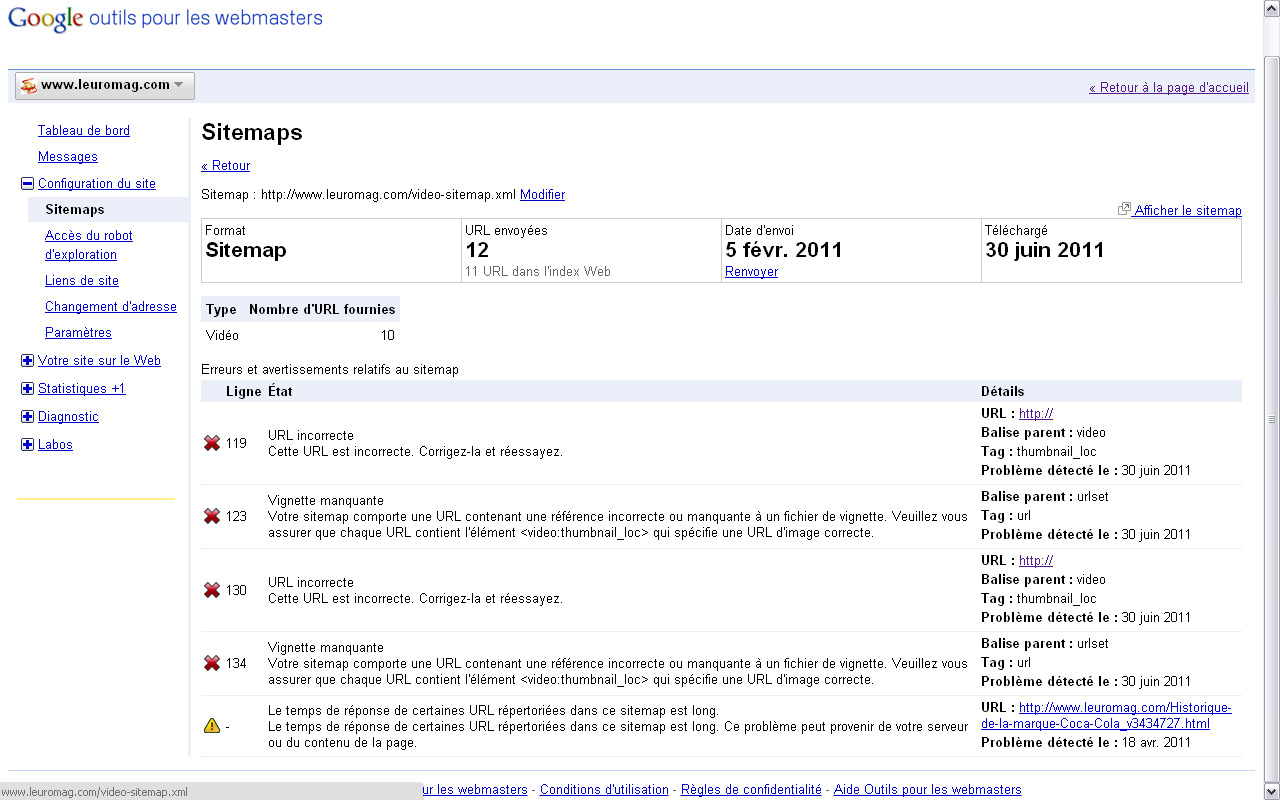Click the leuromag site favicon in selector

tap(29, 86)
